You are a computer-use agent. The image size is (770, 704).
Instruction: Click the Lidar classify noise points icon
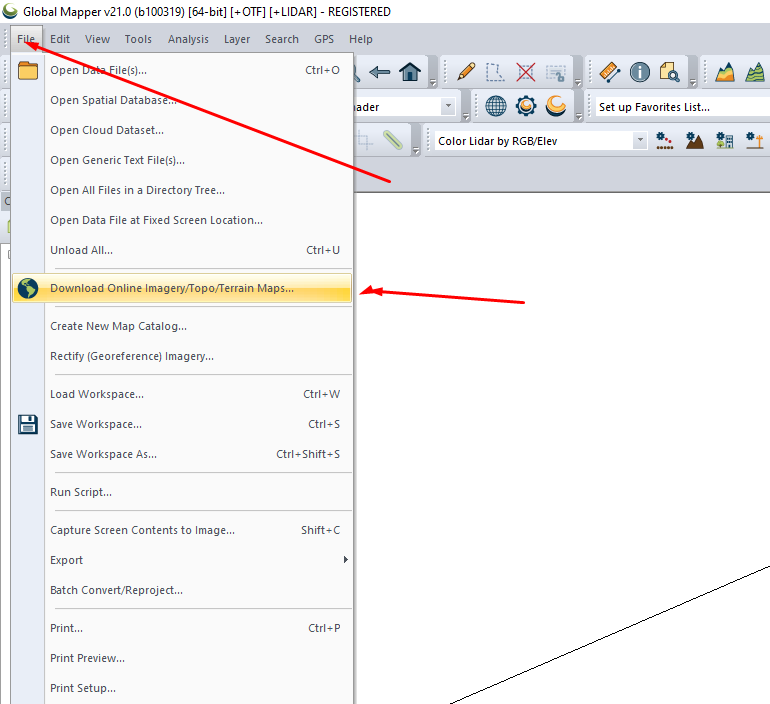pos(664,140)
